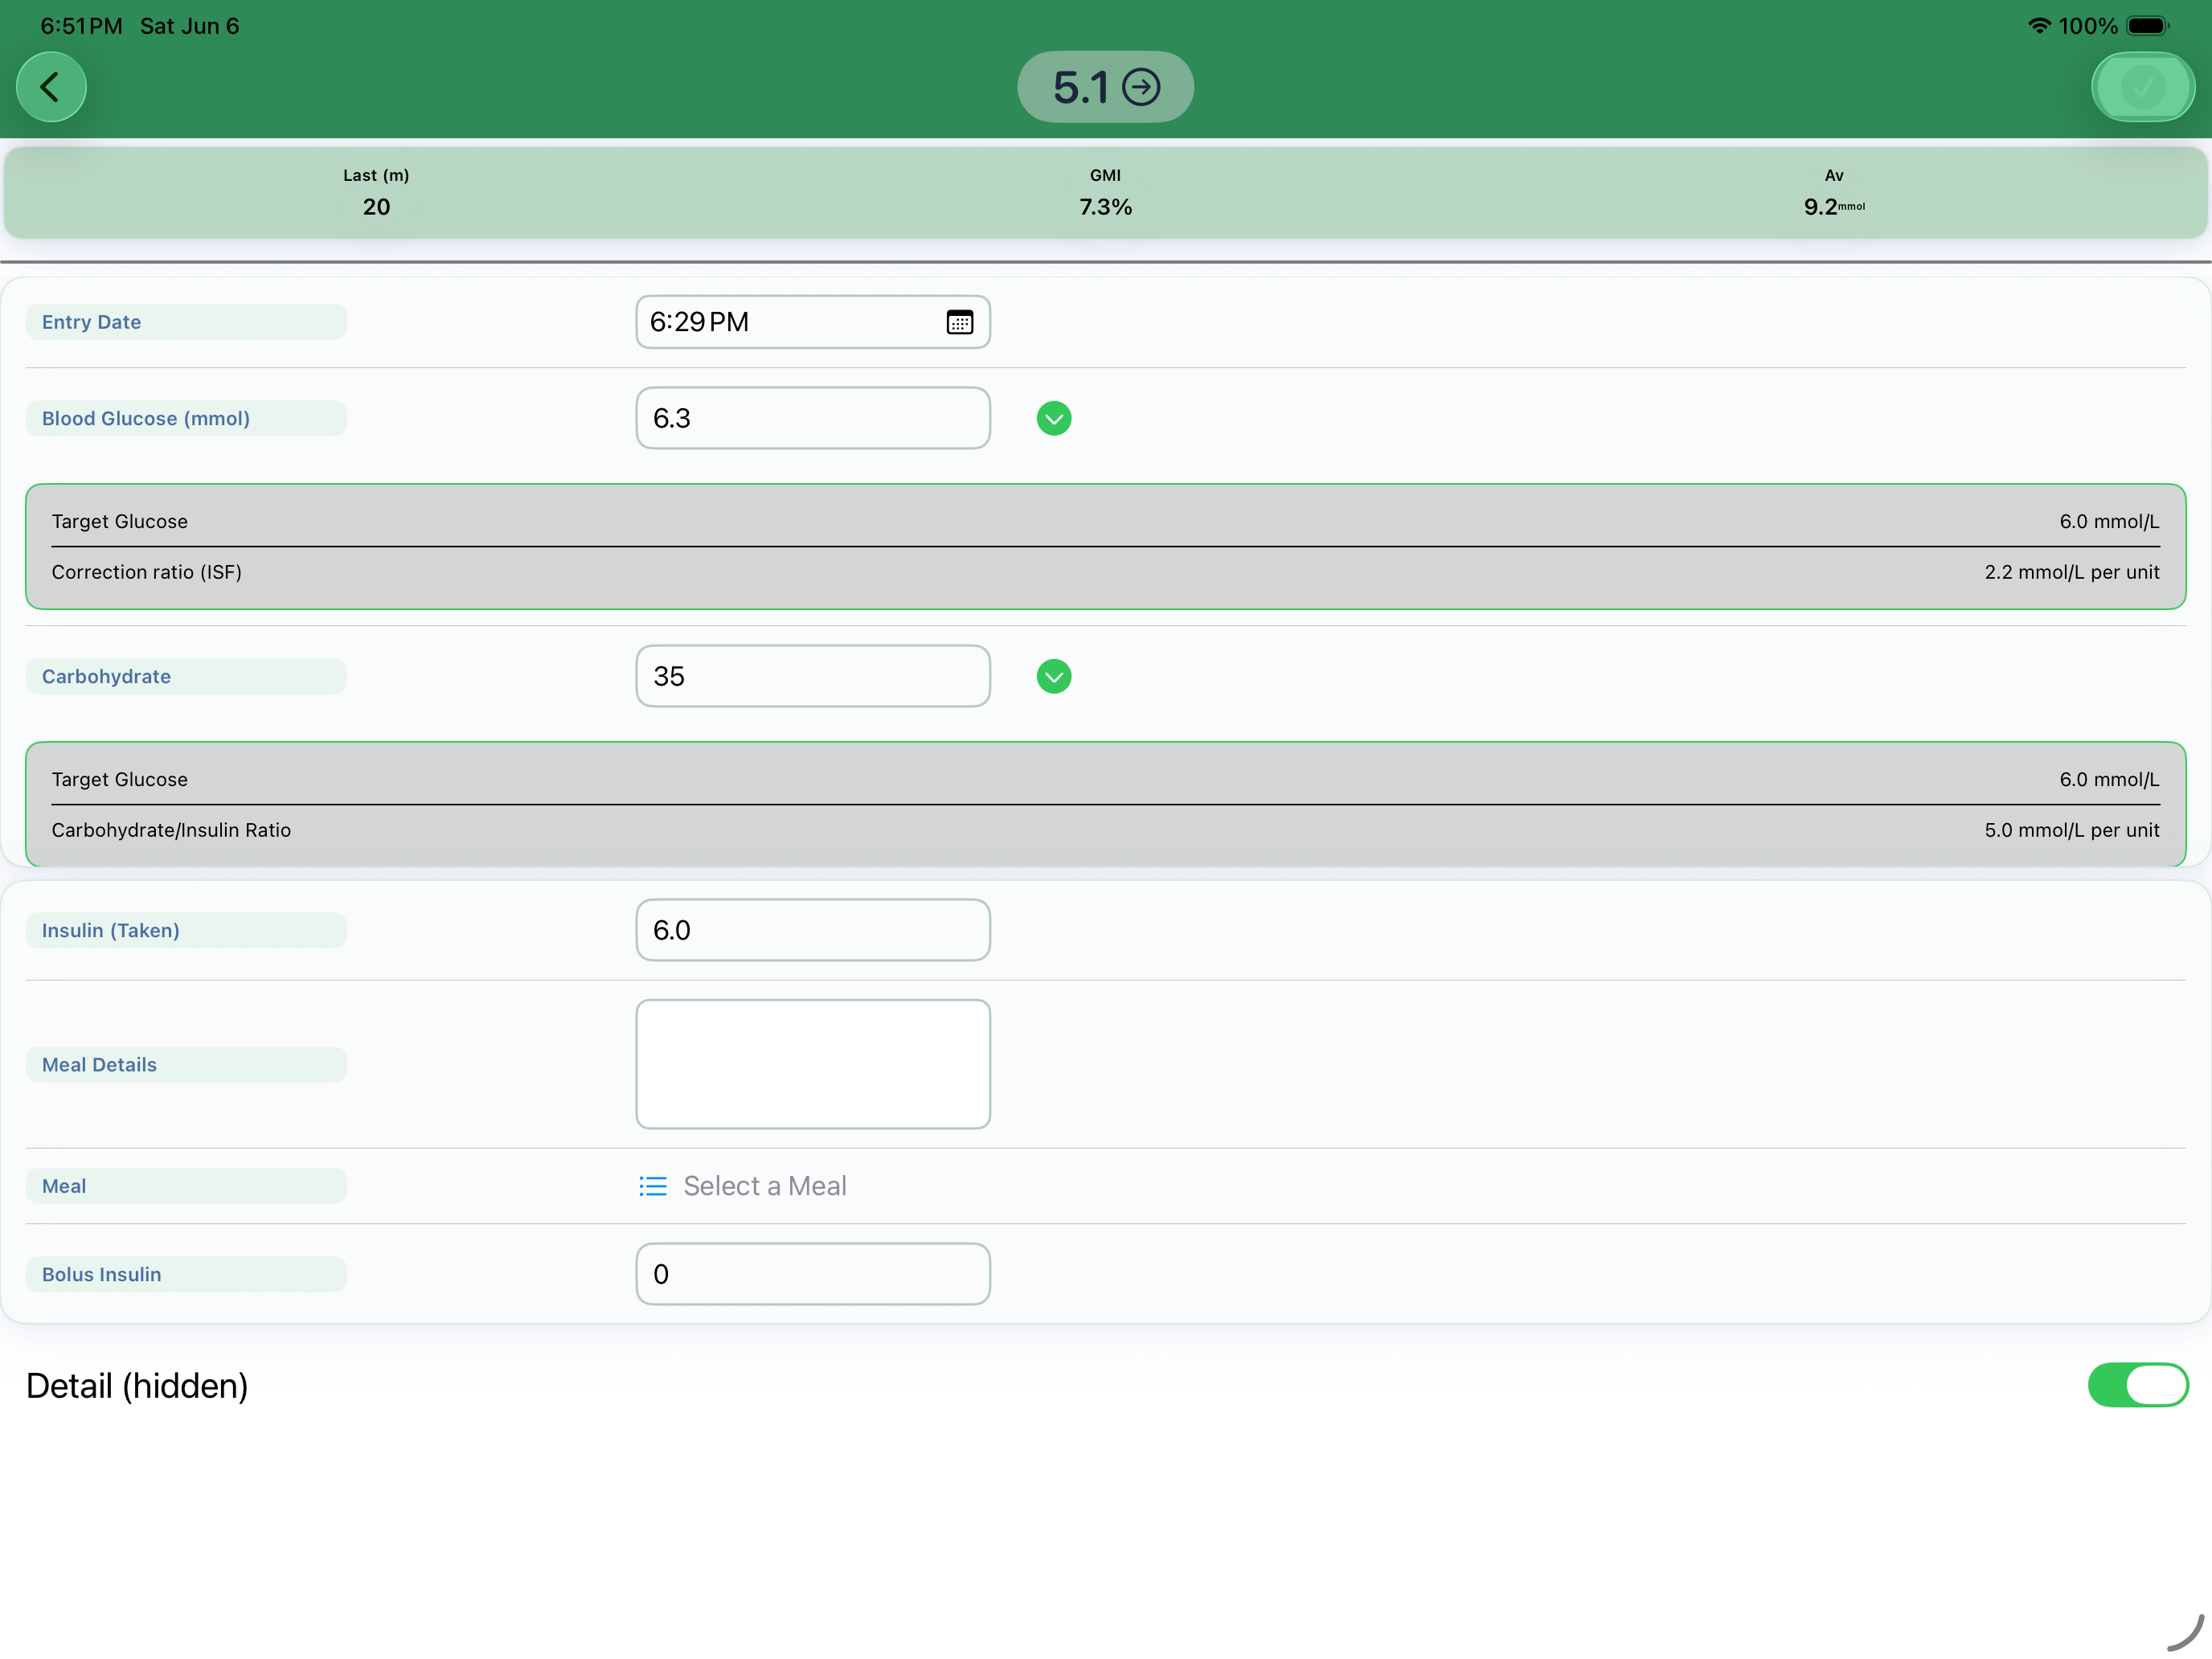Open the Select a Meal list

click(x=765, y=1186)
